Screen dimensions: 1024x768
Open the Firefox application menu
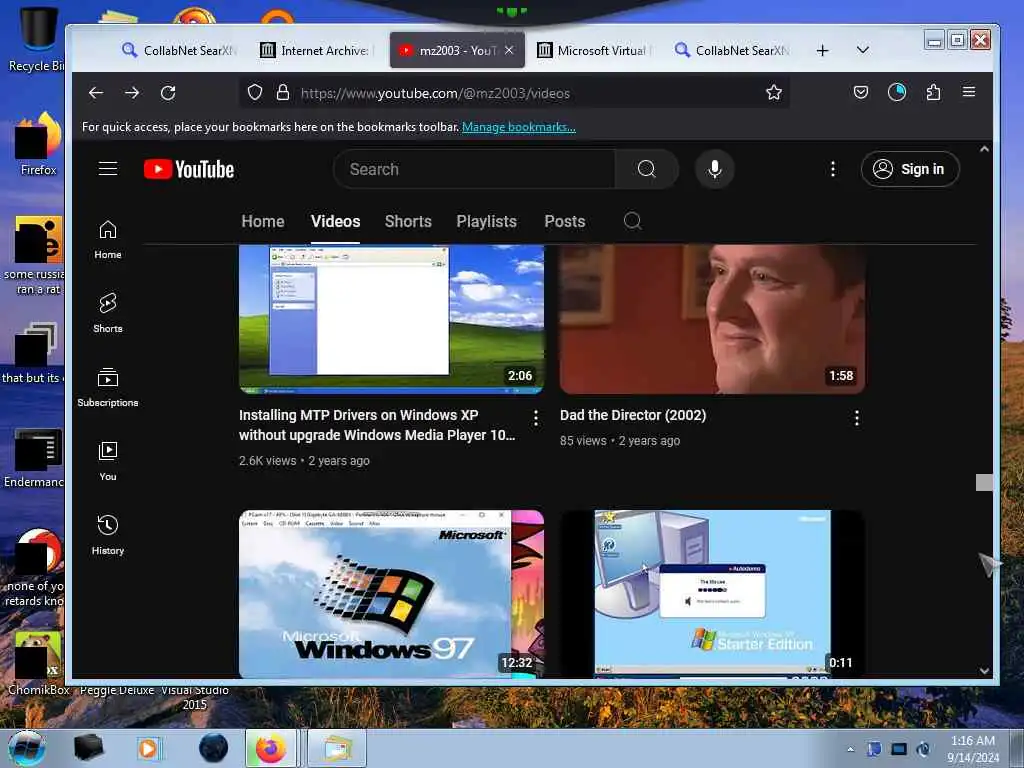coord(969,92)
